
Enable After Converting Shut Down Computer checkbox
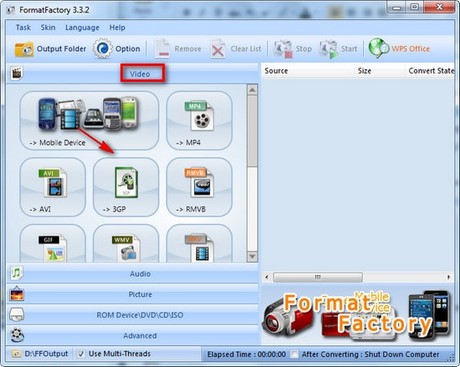[x=294, y=354]
